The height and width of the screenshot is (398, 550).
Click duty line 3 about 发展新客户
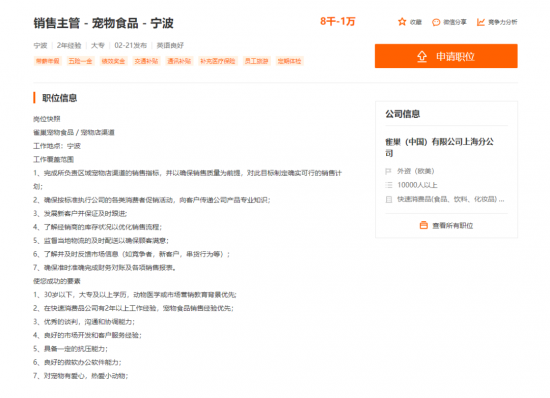pyautogui.click(x=80, y=213)
